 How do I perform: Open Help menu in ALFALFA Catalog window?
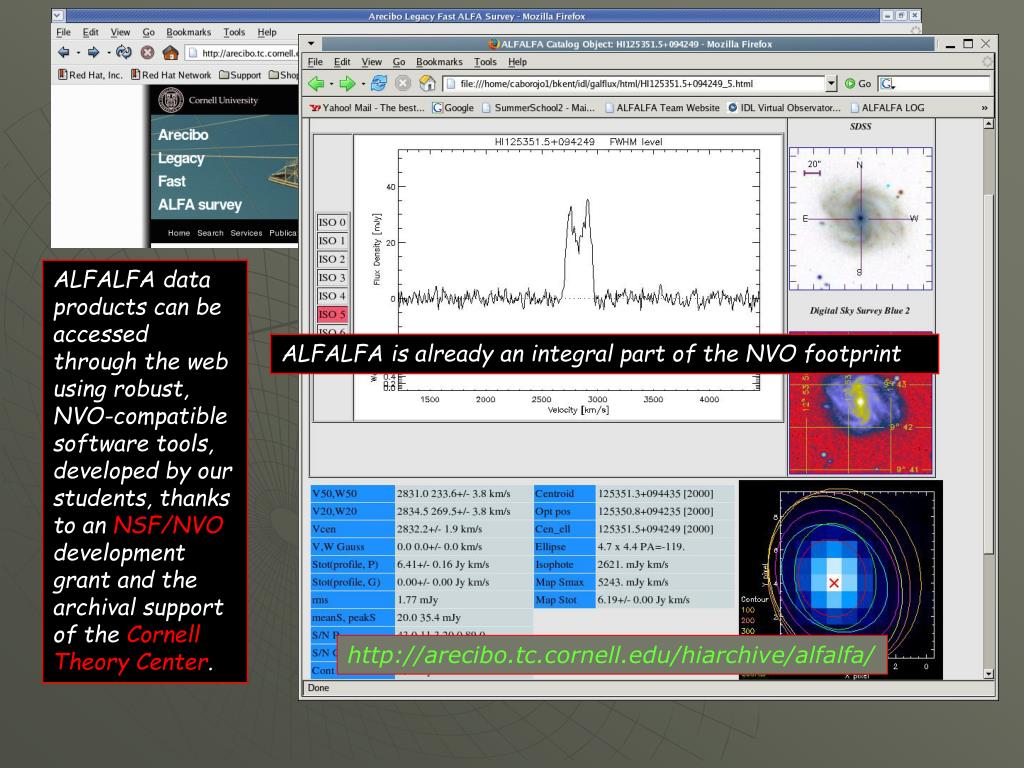click(x=517, y=61)
